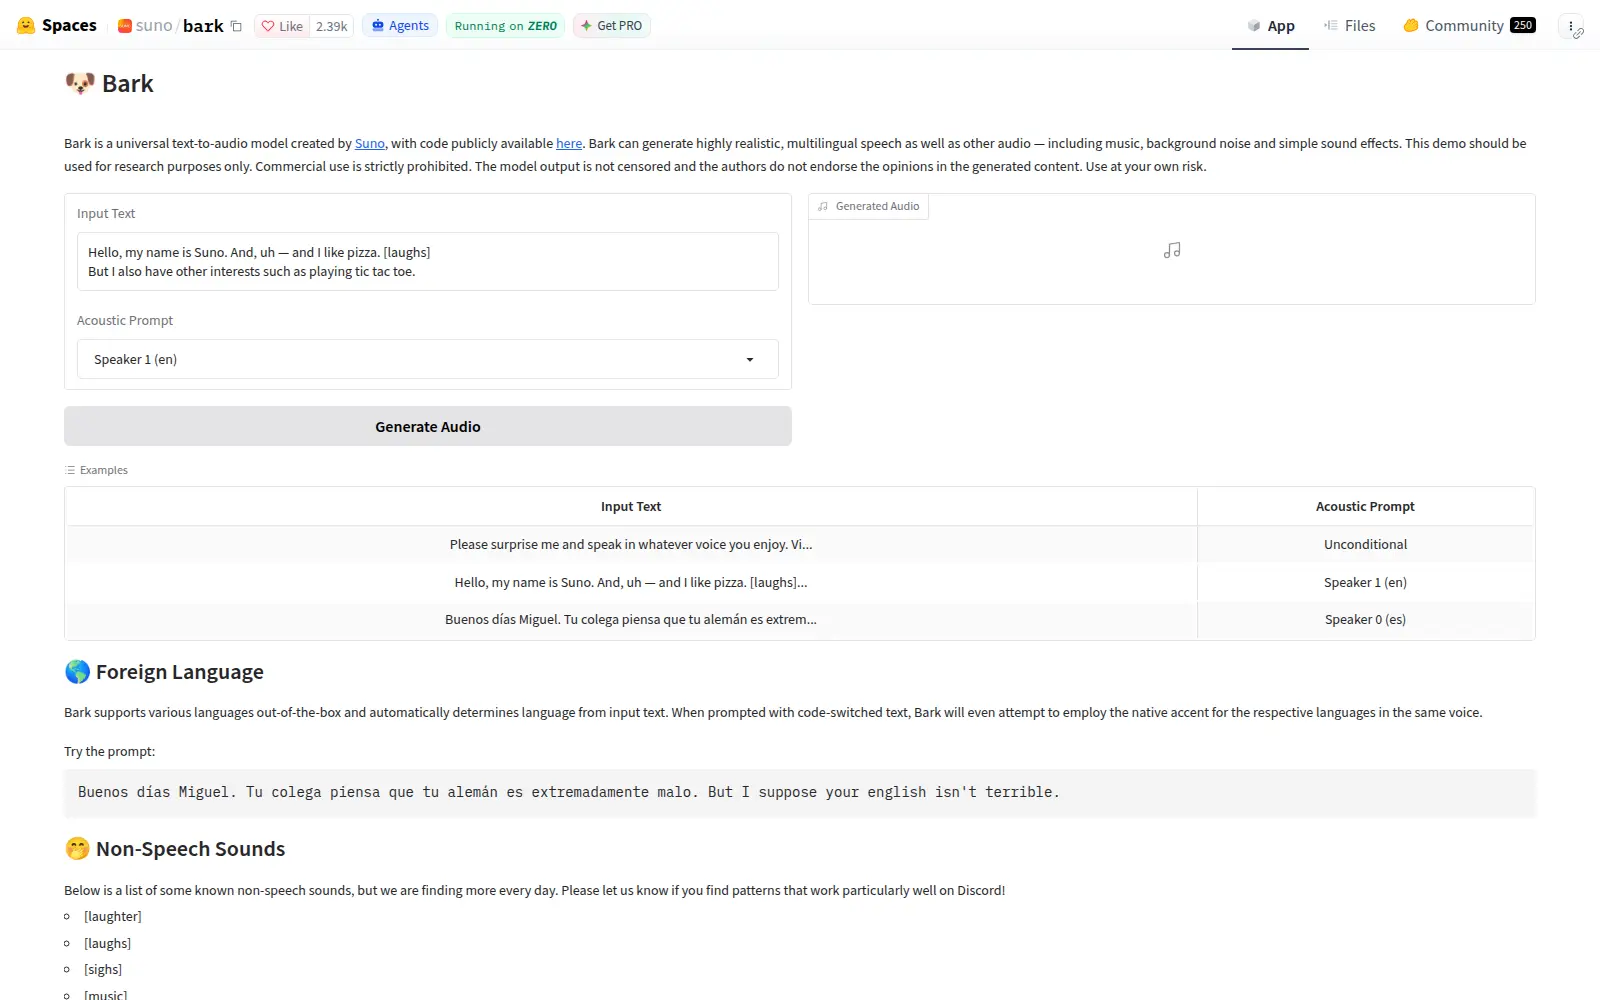Click into the Input Text box
The image size is (1600, 1000).
(x=428, y=262)
